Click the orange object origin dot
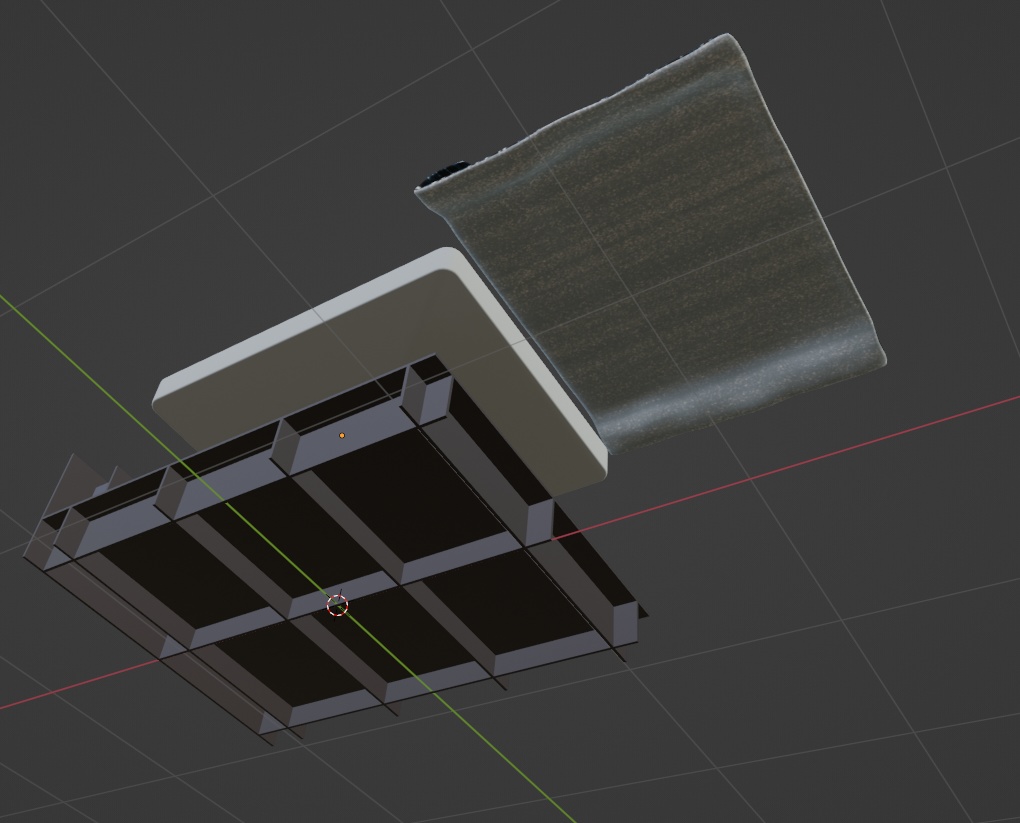1020x823 pixels. click(x=342, y=435)
